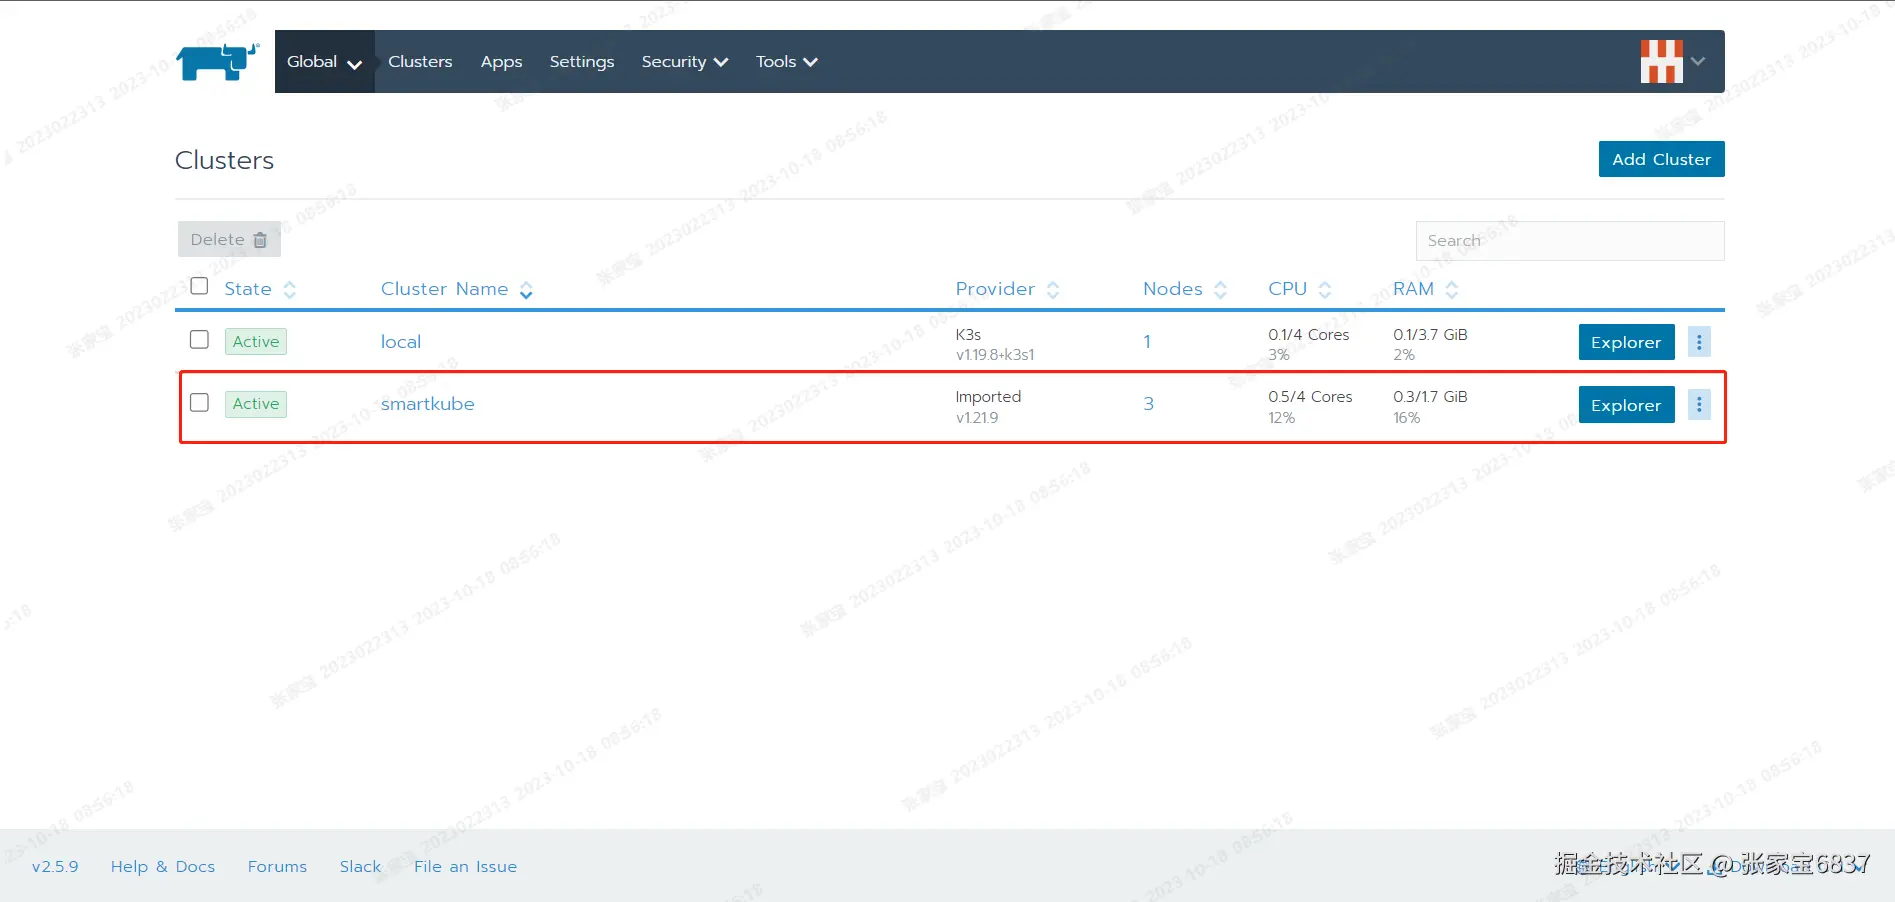Open the Slack footer link

tap(360, 866)
